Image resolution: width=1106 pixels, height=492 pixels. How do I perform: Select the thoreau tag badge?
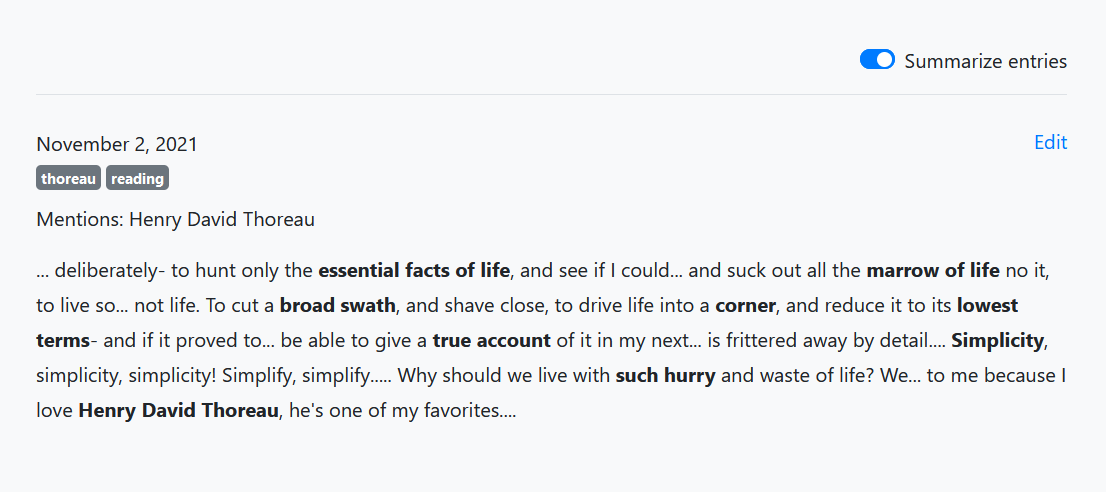(68, 178)
